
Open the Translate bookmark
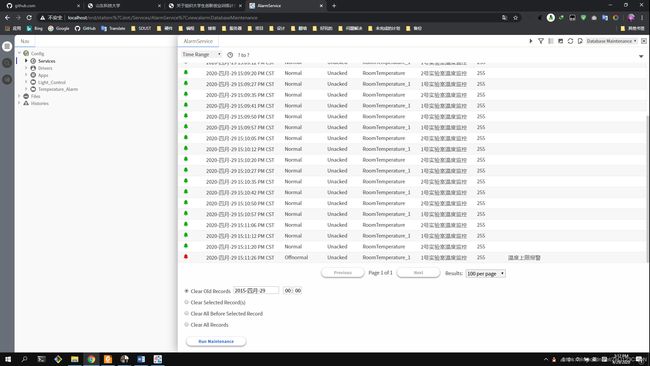(113, 29)
